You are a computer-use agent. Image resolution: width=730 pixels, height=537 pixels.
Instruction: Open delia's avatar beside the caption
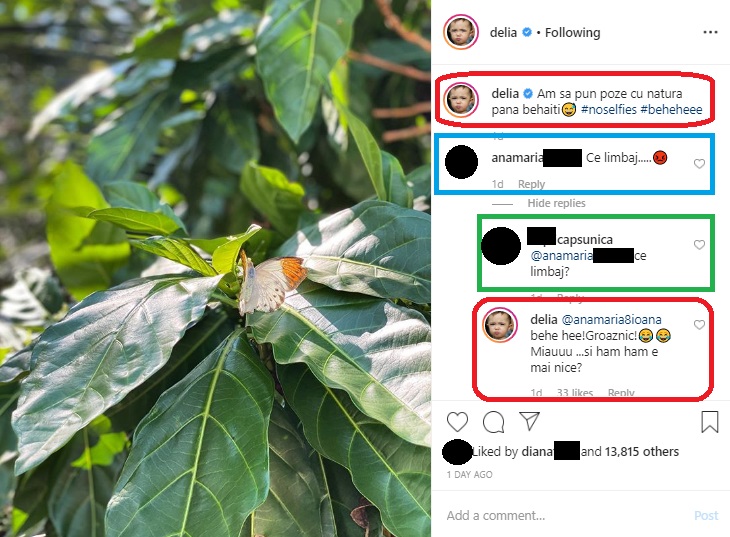tap(461, 99)
